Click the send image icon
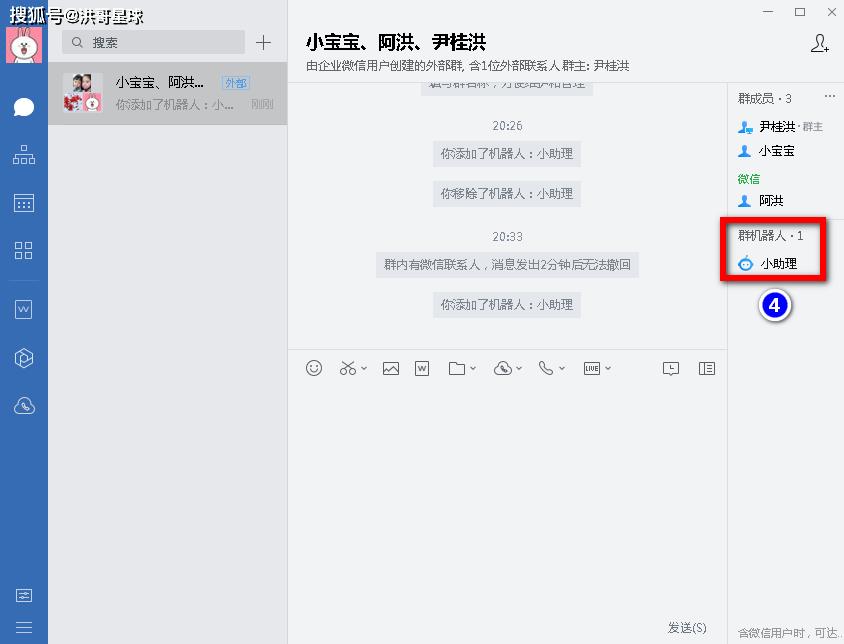Viewport: 844px width, 644px height. coord(391,368)
